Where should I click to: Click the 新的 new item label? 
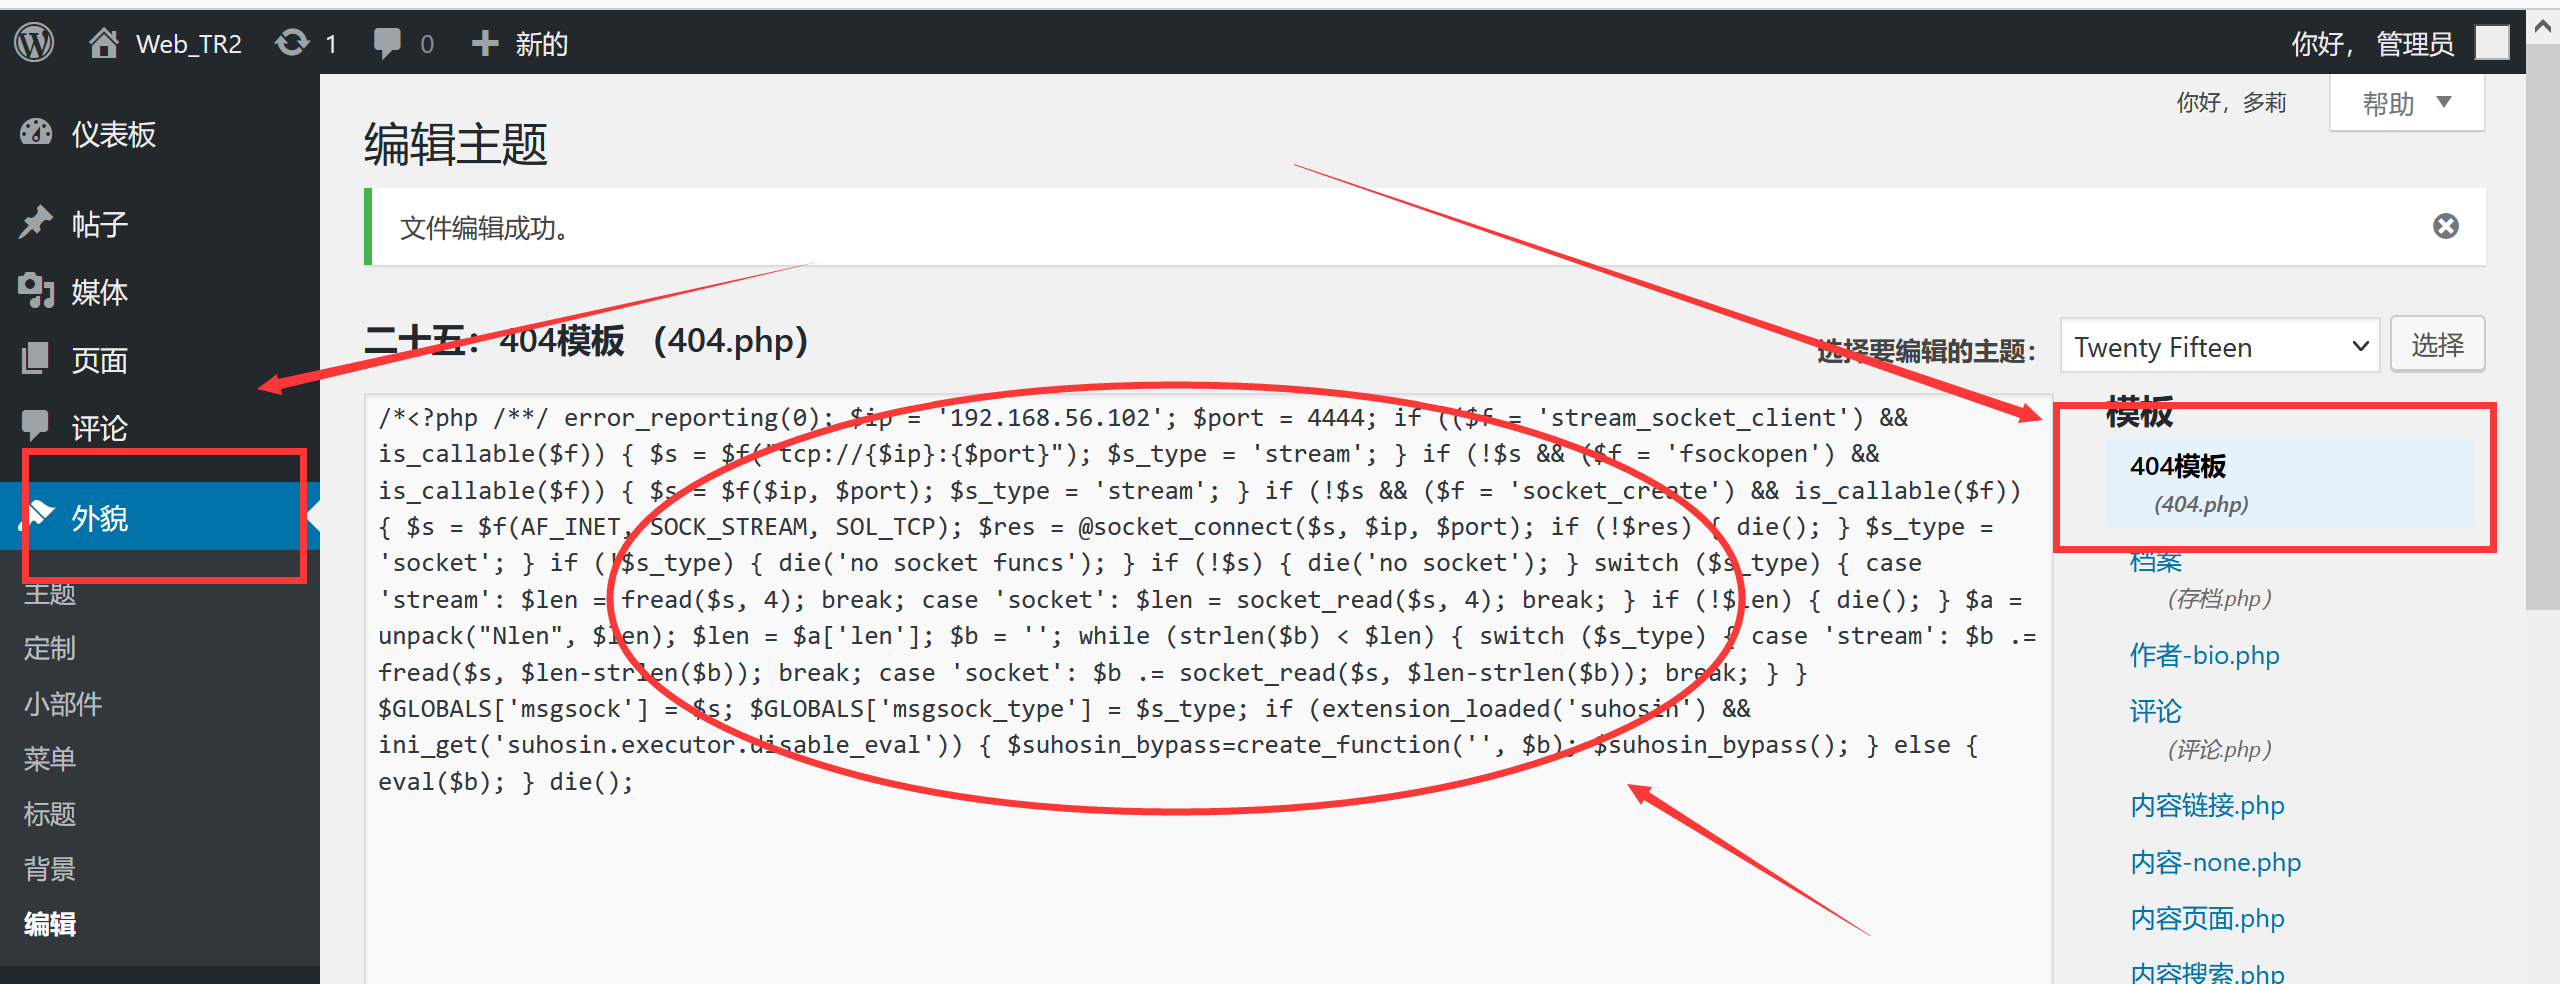pos(542,44)
